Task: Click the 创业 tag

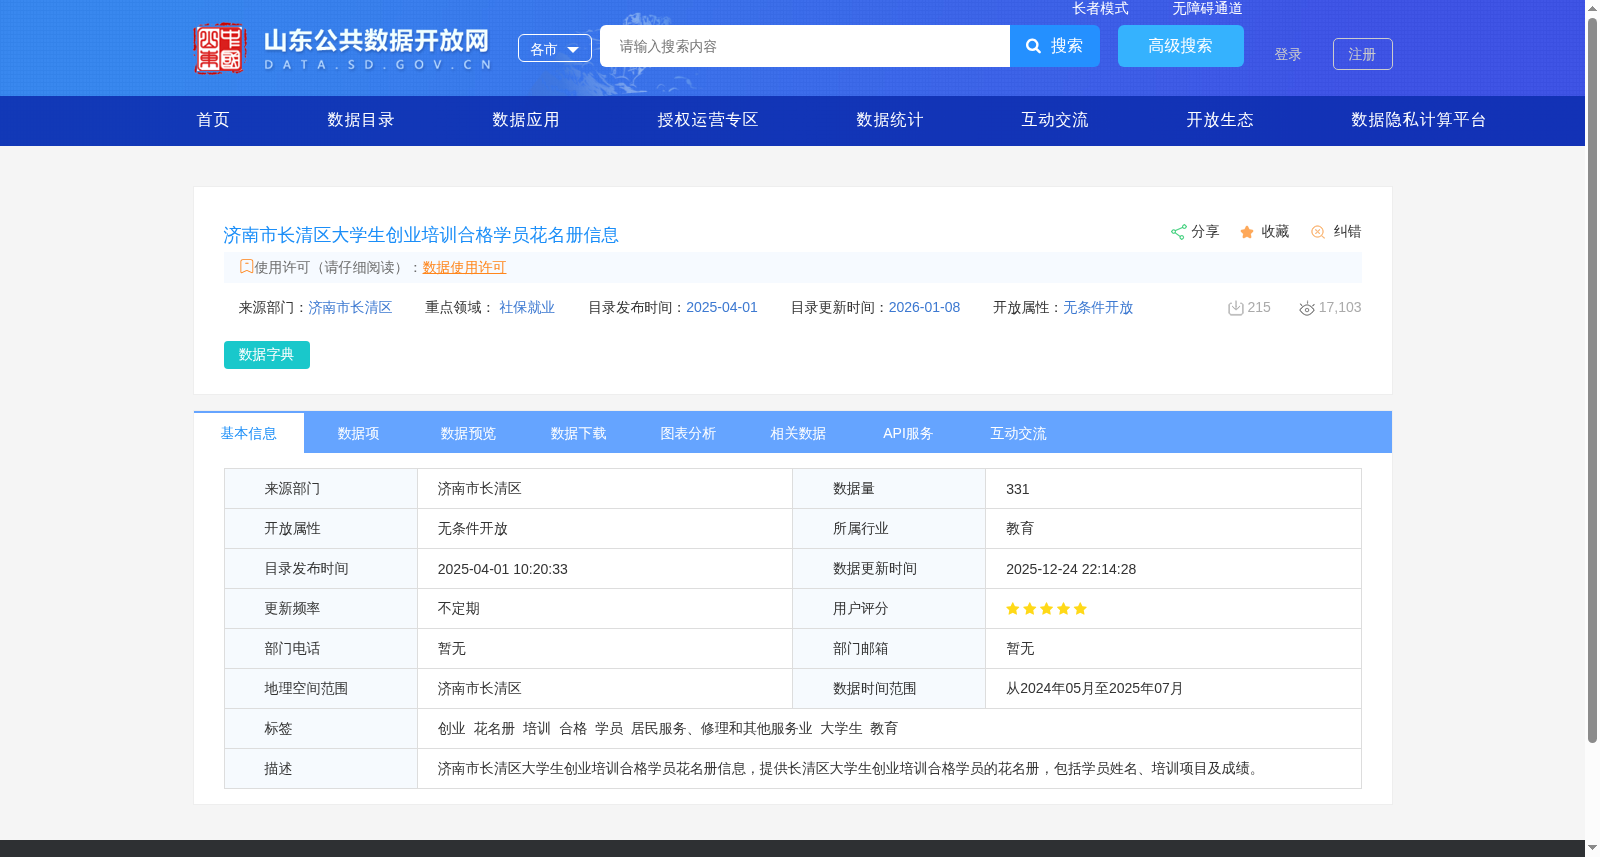Action: [452, 729]
